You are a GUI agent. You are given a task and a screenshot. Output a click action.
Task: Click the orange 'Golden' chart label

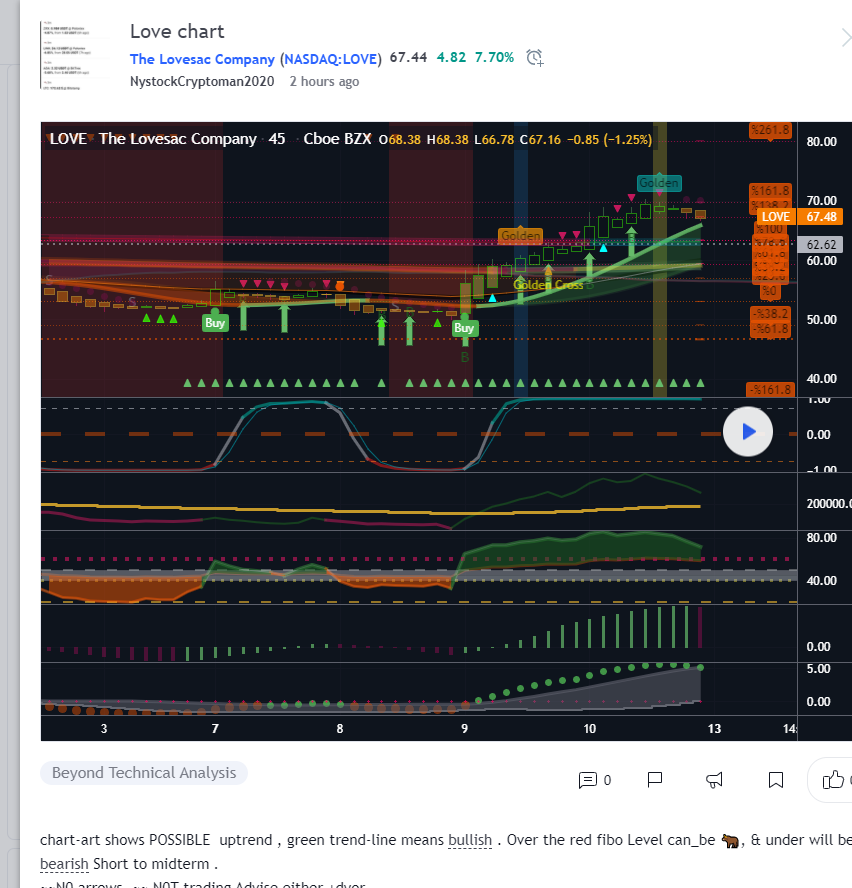click(x=521, y=236)
